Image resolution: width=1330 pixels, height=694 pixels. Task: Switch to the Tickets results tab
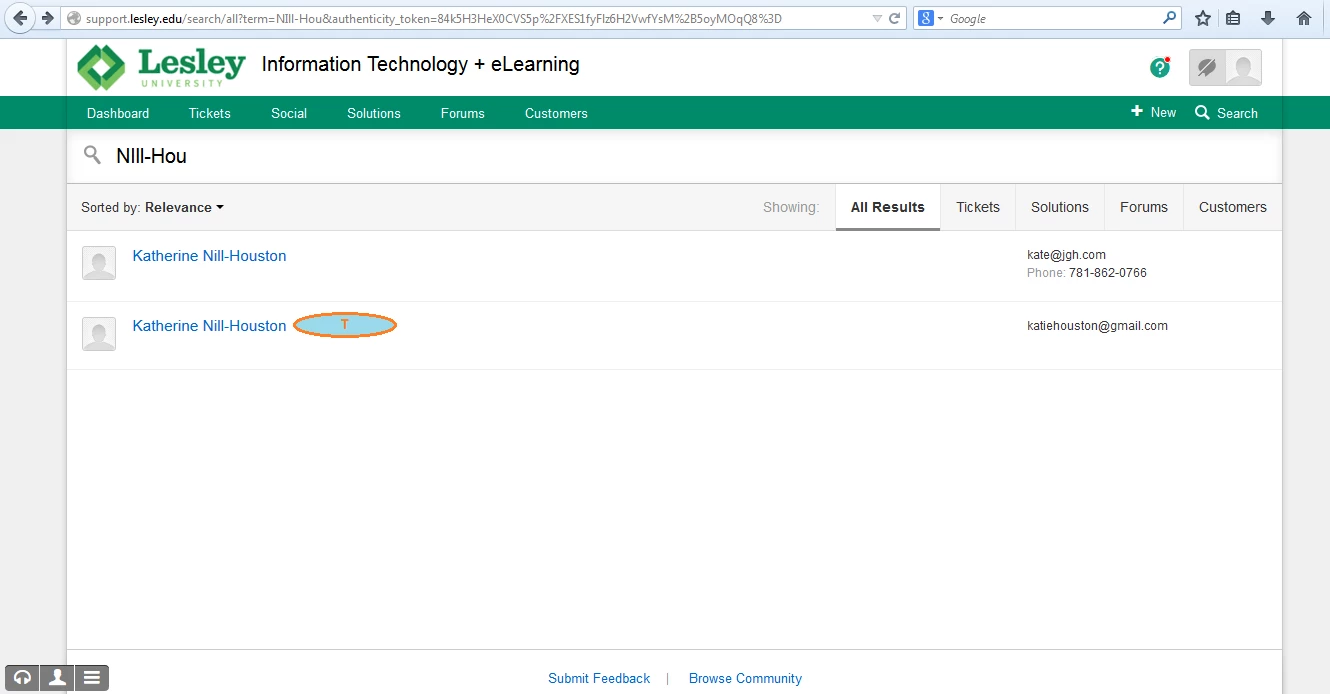[x=978, y=207]
